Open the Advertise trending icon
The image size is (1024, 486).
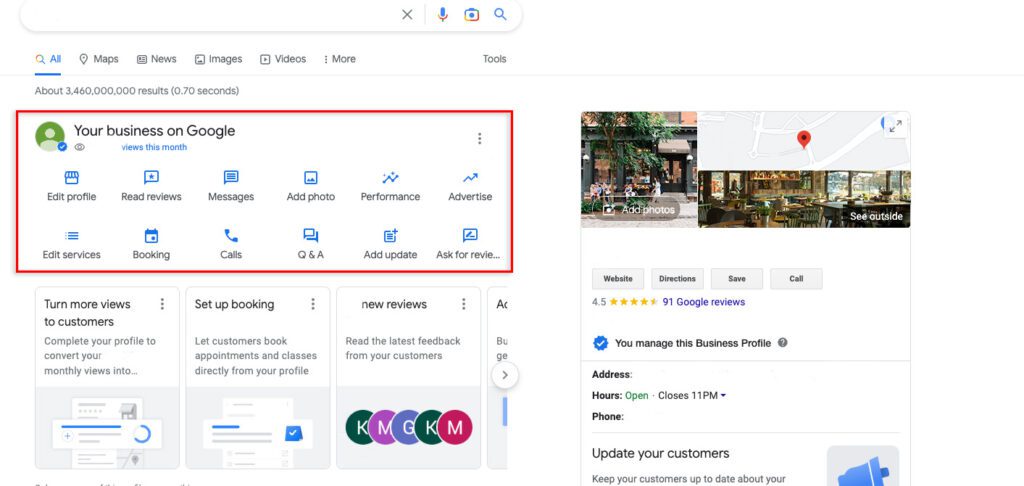(x=470, y=178)
